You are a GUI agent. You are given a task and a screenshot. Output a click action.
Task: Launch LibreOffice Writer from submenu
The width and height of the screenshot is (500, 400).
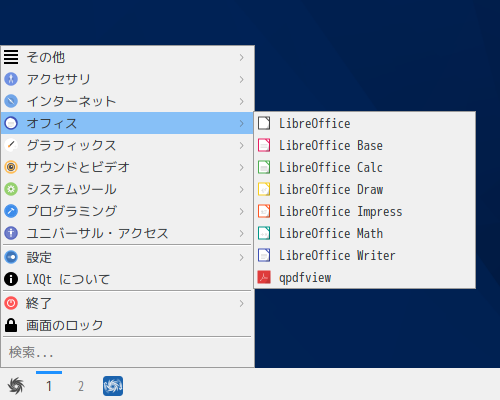coord(365,255)
